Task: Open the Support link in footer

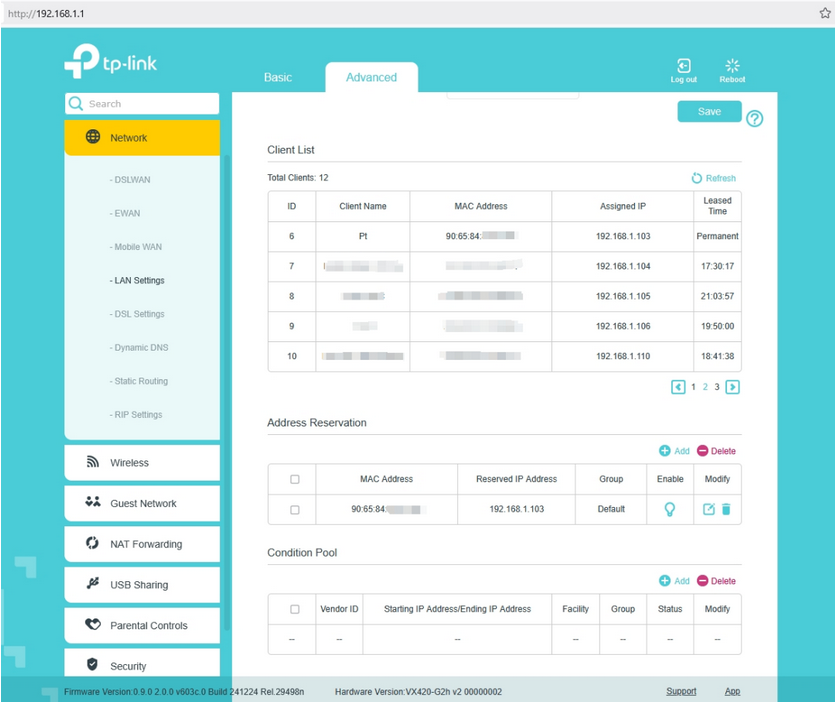Action: [x=681, y=691]
